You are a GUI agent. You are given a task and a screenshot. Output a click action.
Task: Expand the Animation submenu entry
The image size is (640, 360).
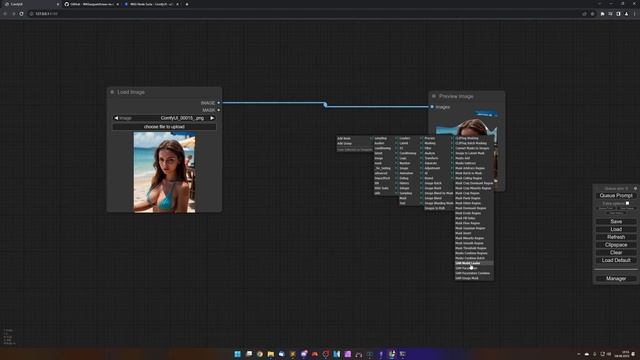[x=411, y=173]
